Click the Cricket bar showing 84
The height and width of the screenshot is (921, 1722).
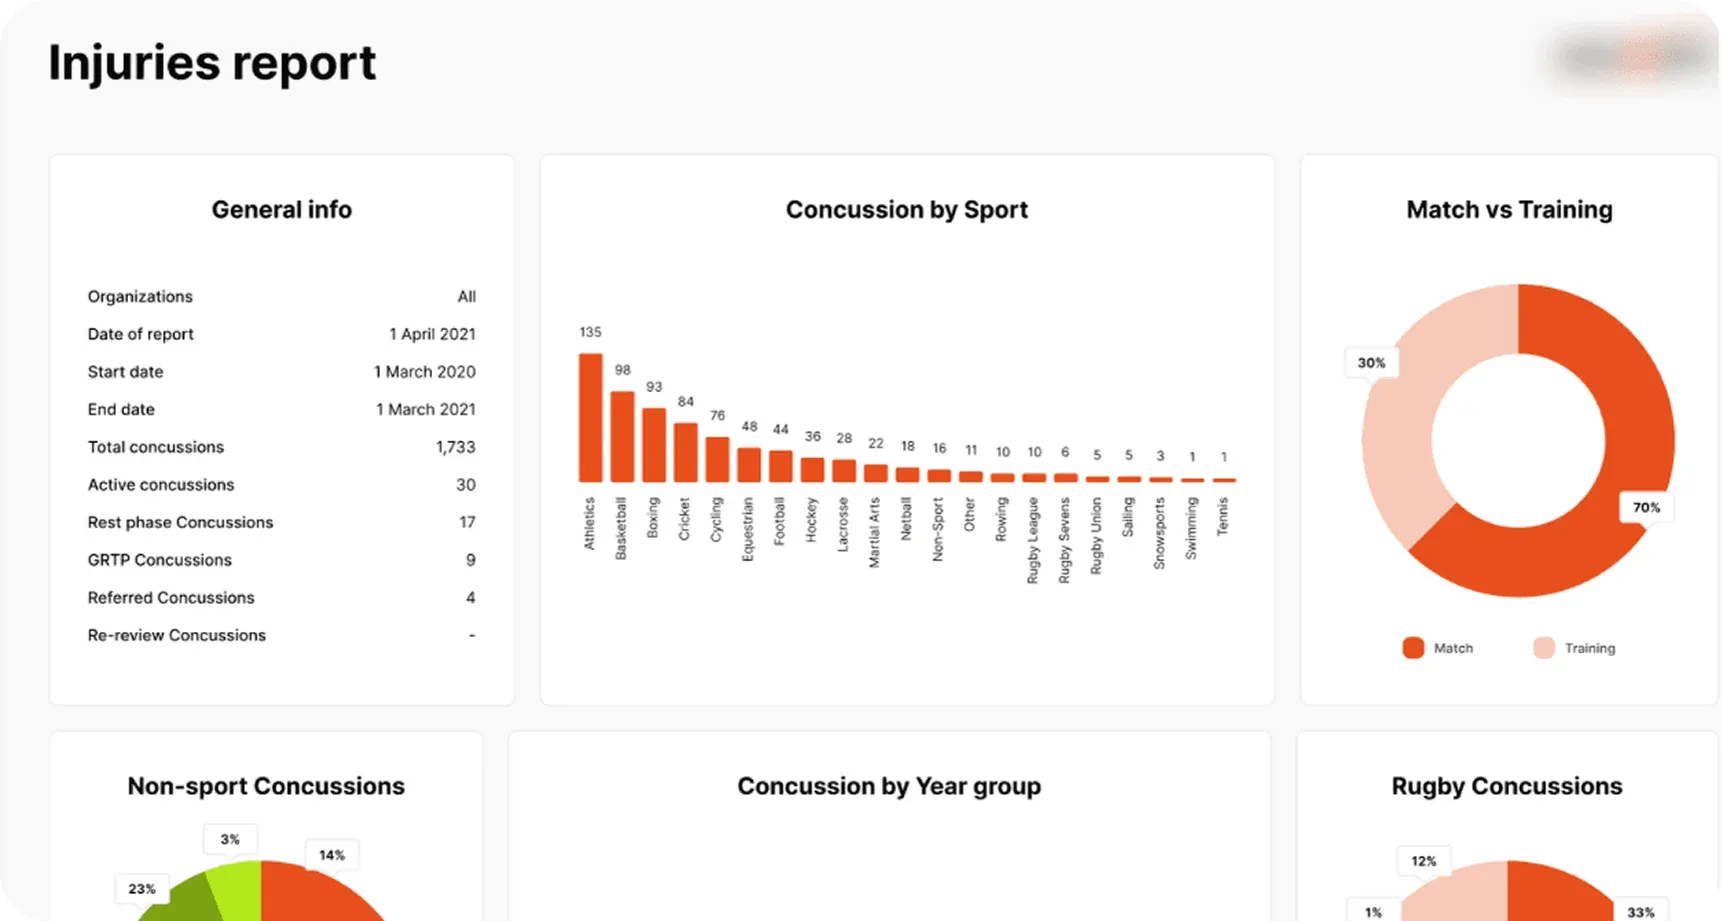(685, 452)
